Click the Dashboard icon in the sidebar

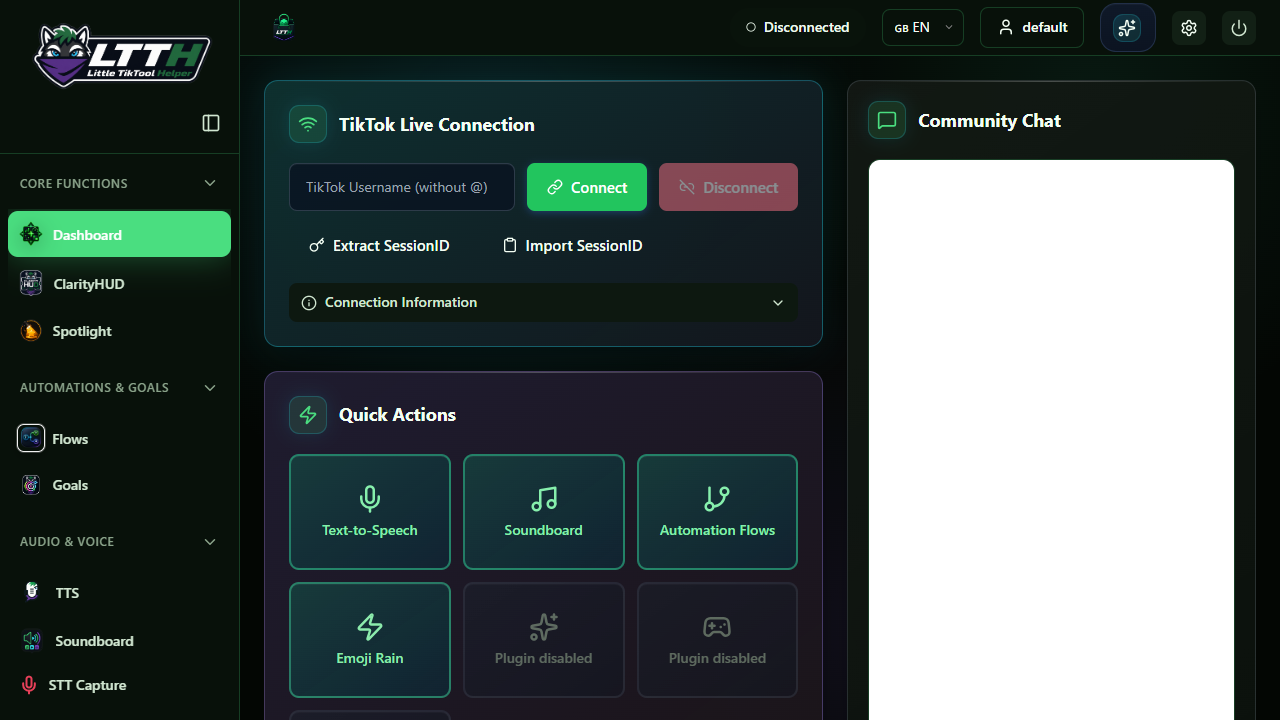pyautogui.click(x=31, y=235)
